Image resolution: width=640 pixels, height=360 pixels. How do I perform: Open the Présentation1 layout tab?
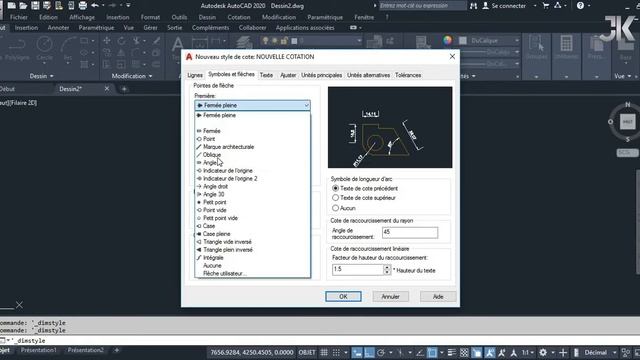click(38, 350)
